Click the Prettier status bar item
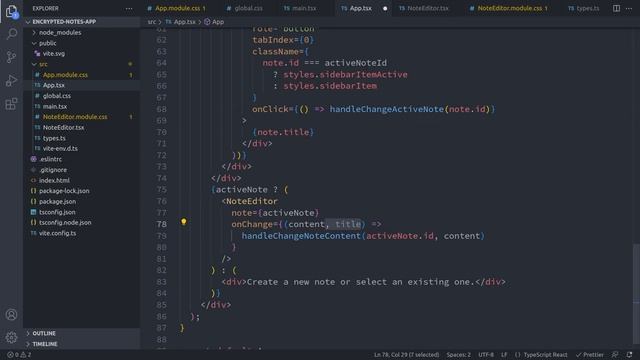This screenshot has height=360, width=640. point(590,355)
